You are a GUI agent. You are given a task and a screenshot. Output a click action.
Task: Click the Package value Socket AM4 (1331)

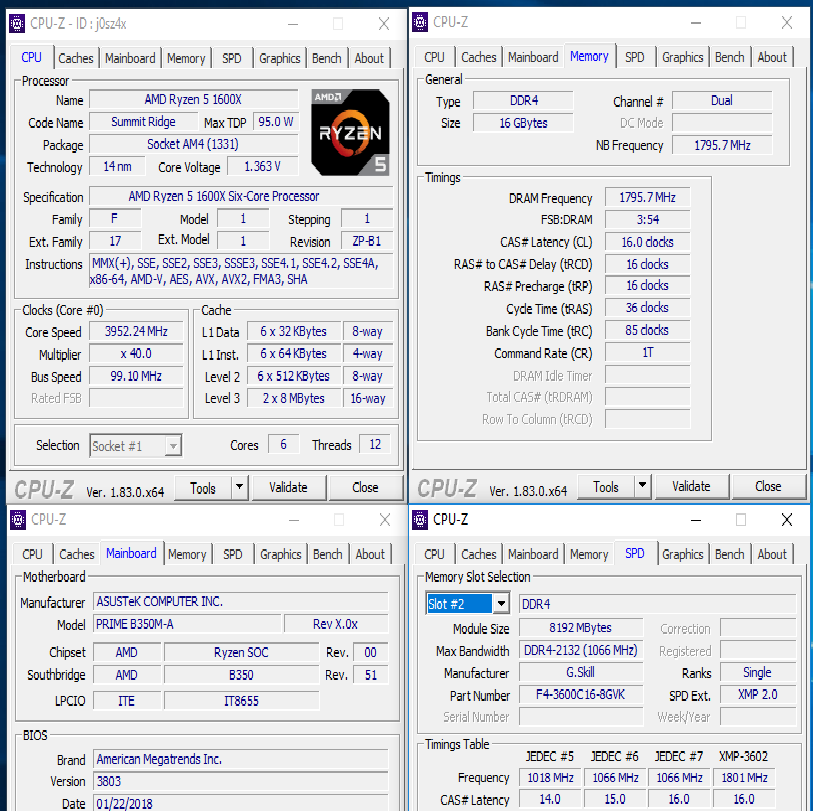click(193, 144)
